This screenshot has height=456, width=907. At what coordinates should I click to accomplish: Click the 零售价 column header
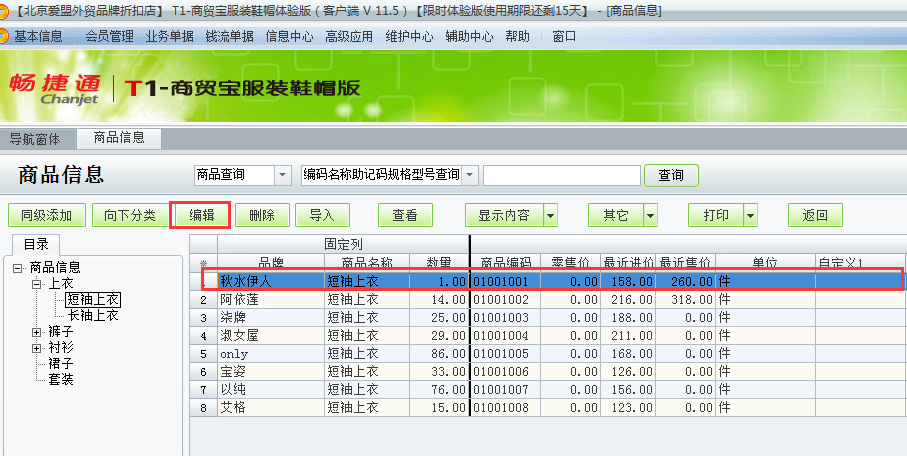(x=570, y=262)
